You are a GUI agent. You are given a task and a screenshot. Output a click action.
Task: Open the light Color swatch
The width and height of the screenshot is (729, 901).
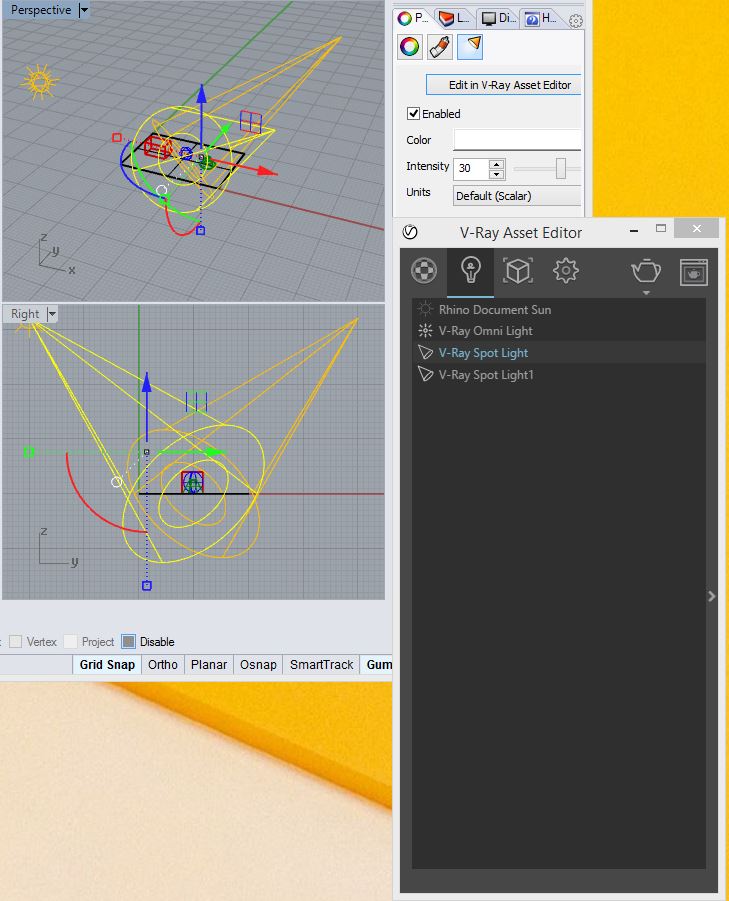click(x=517, y=140)
